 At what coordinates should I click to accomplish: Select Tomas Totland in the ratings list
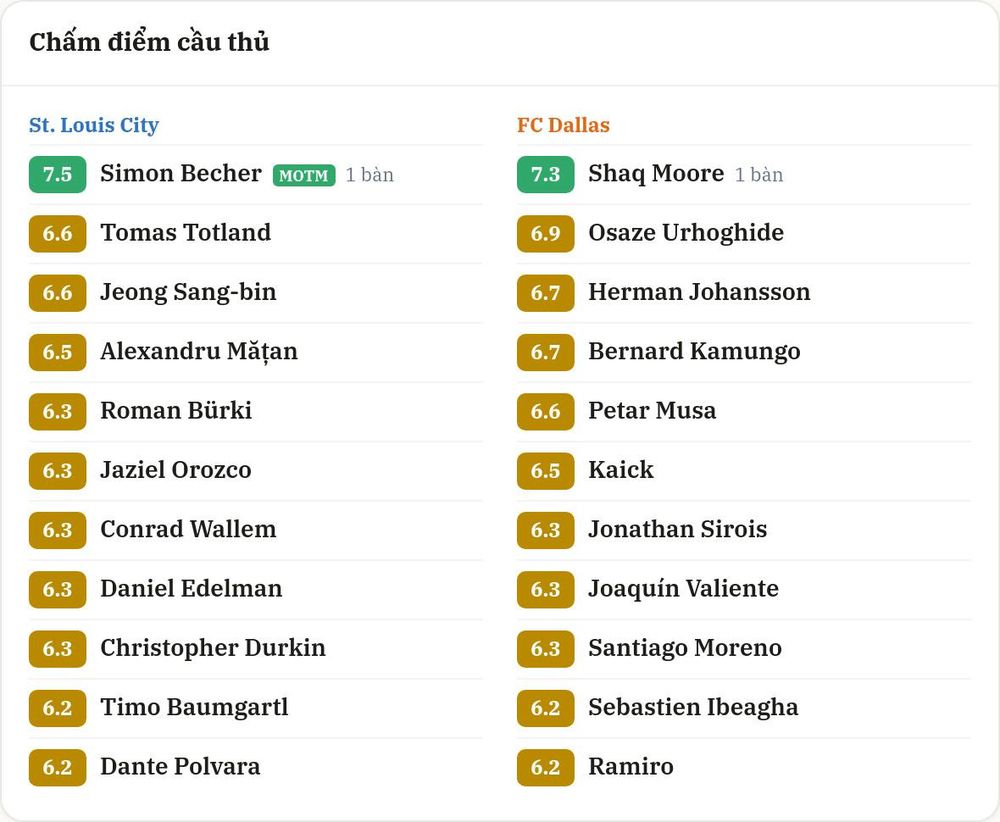coord(186,233)
